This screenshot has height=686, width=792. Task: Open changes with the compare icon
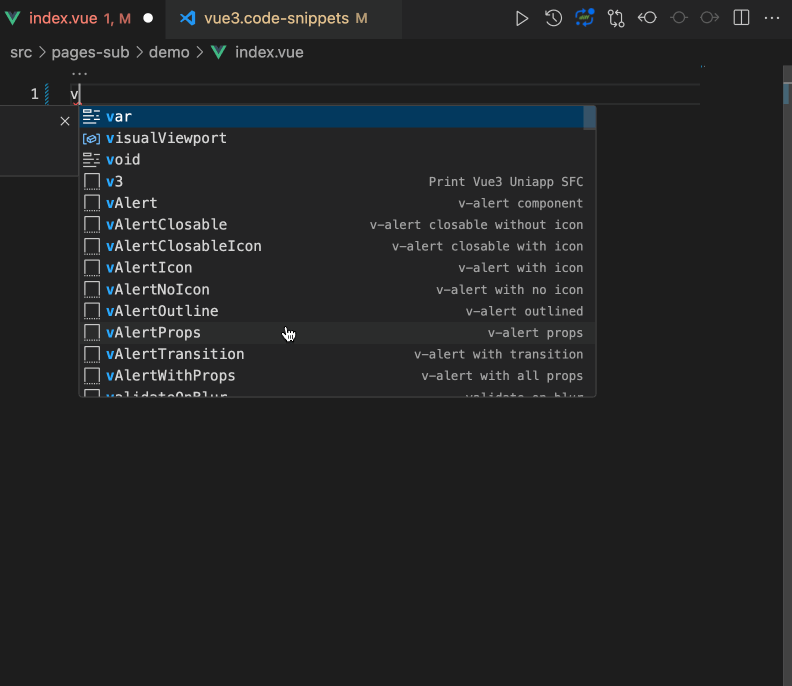pos(616,18)
